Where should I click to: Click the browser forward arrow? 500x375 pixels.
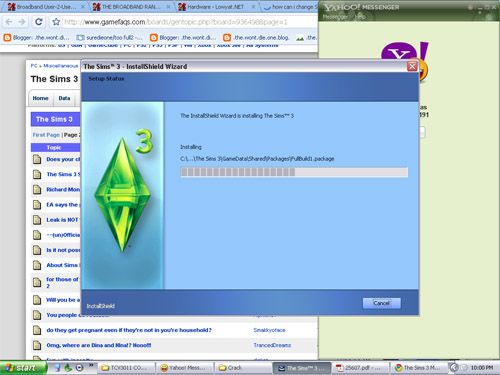point(22,22)
